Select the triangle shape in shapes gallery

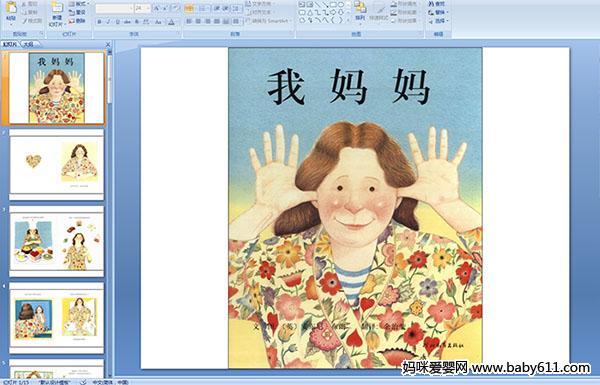tap(310, 12)
